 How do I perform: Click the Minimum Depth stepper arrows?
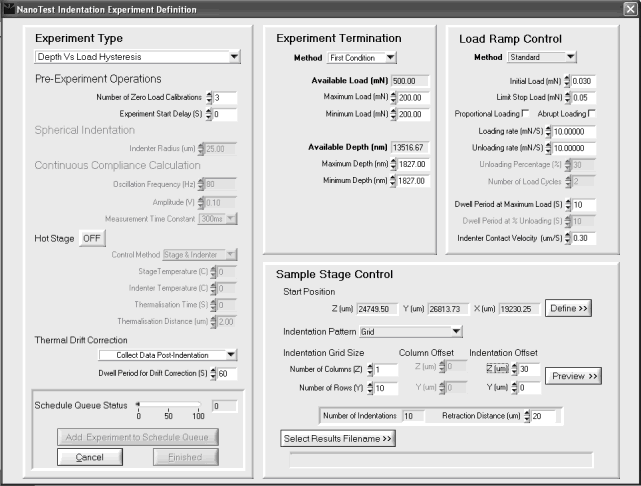393,181
